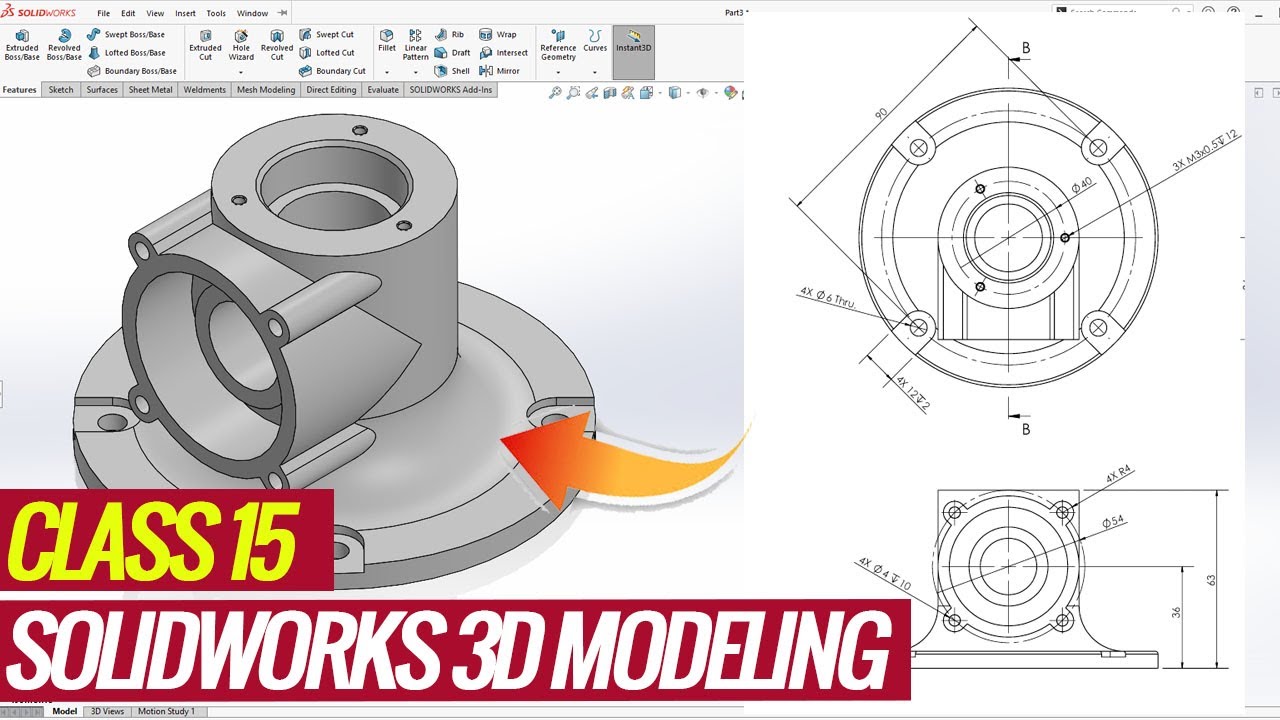This screenshot has width=1280, height=720.
Task: Open the Hole Wizard tool
Action: 241,45
